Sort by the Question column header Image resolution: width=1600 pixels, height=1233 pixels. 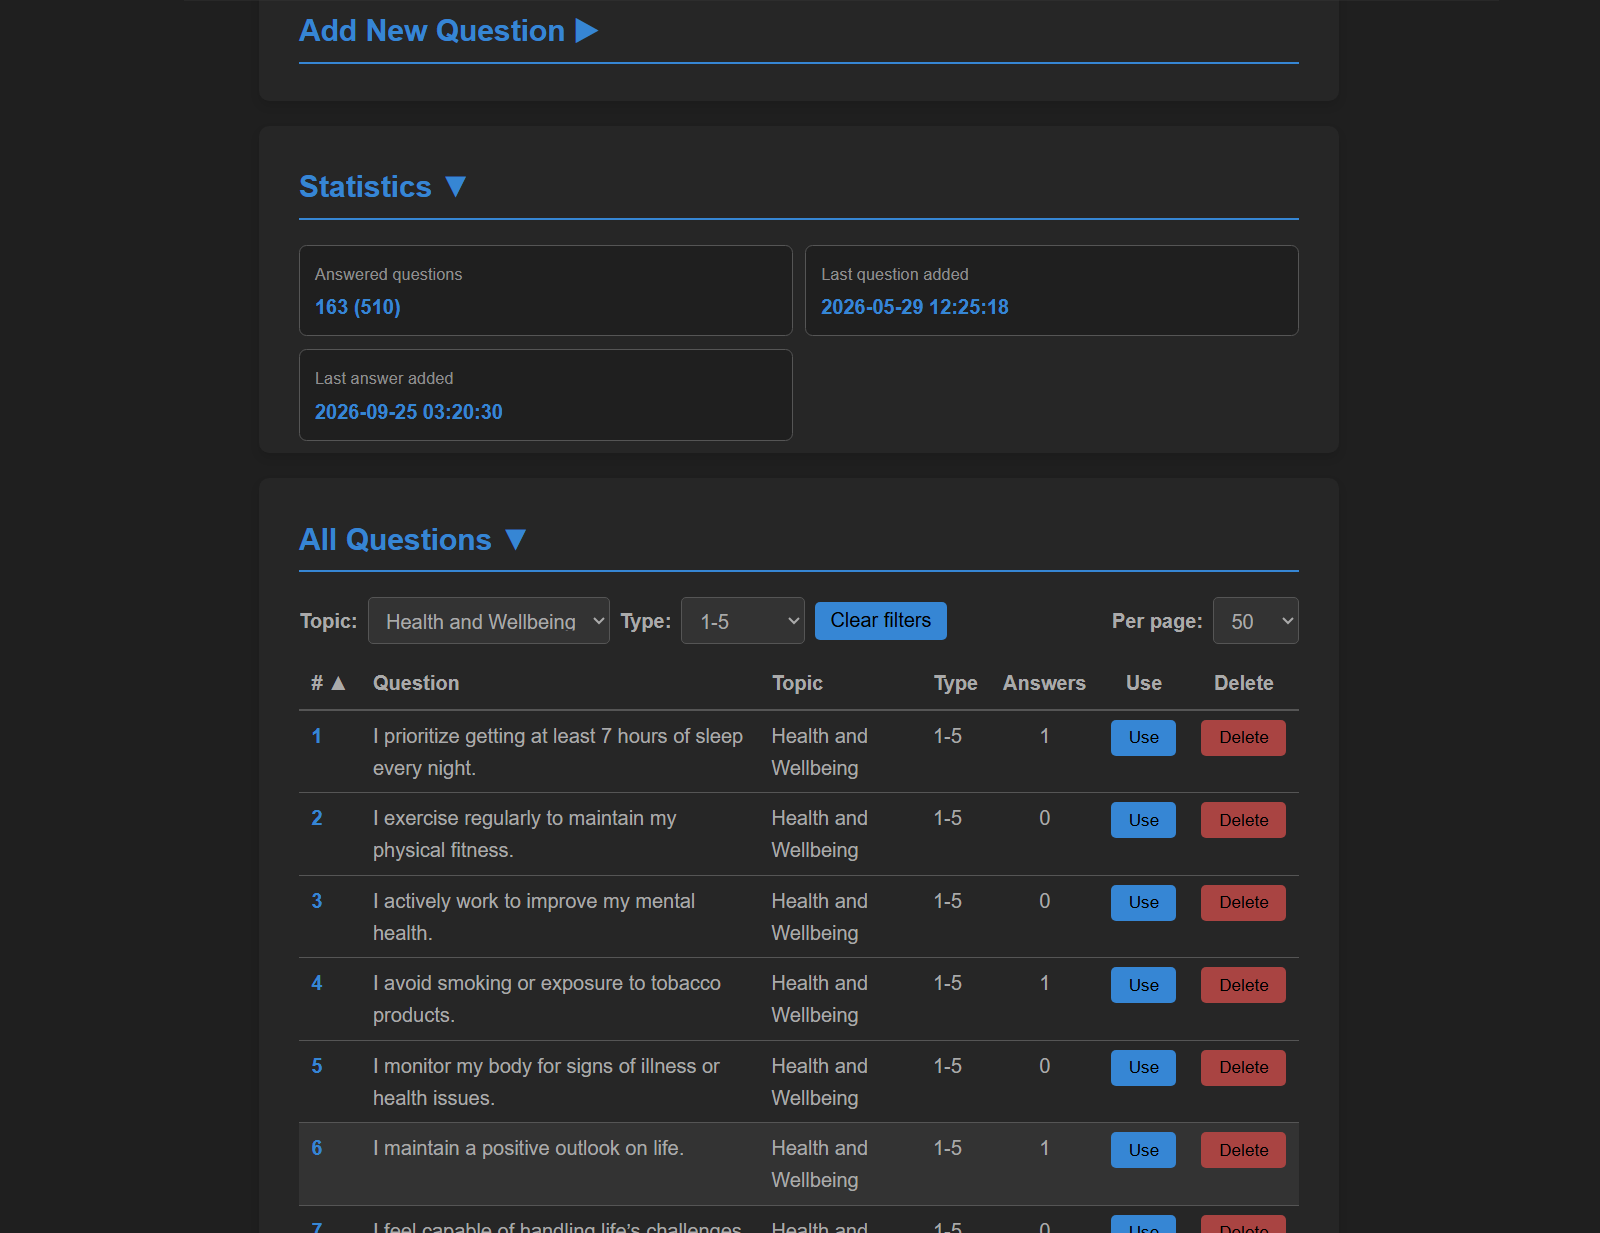pyautogui.click(x=416, y=683)
